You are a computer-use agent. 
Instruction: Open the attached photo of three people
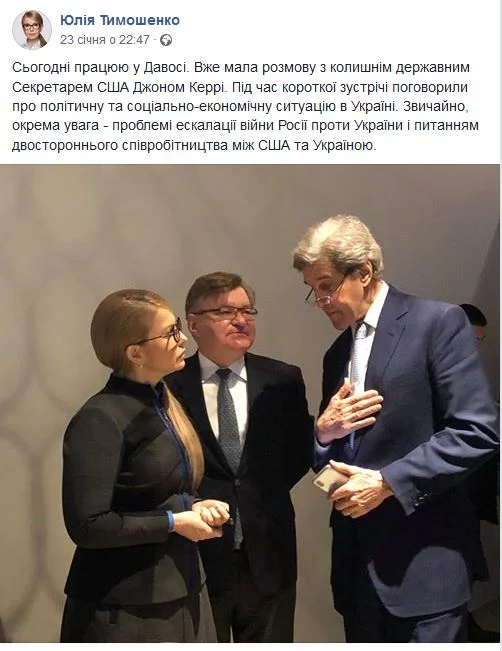tap(250, 403)
